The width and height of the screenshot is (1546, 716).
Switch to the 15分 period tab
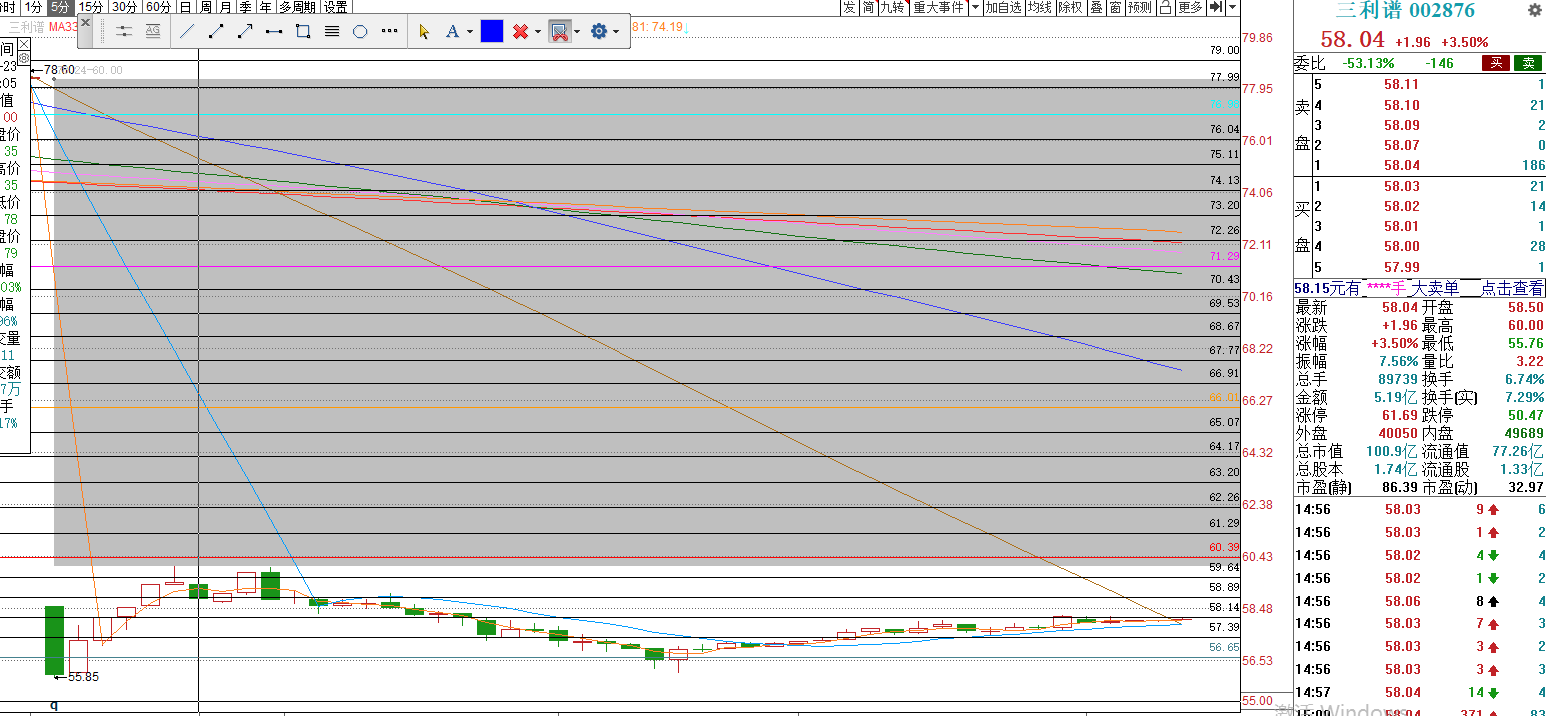(91, 7)
